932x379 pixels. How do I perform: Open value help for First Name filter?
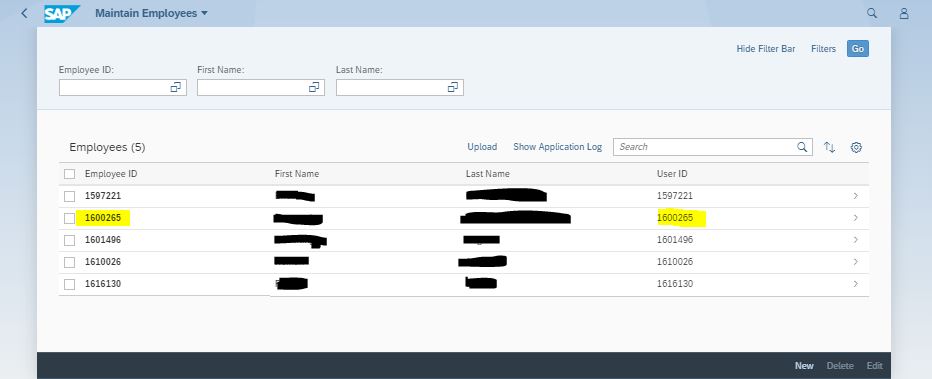(314, 87)
